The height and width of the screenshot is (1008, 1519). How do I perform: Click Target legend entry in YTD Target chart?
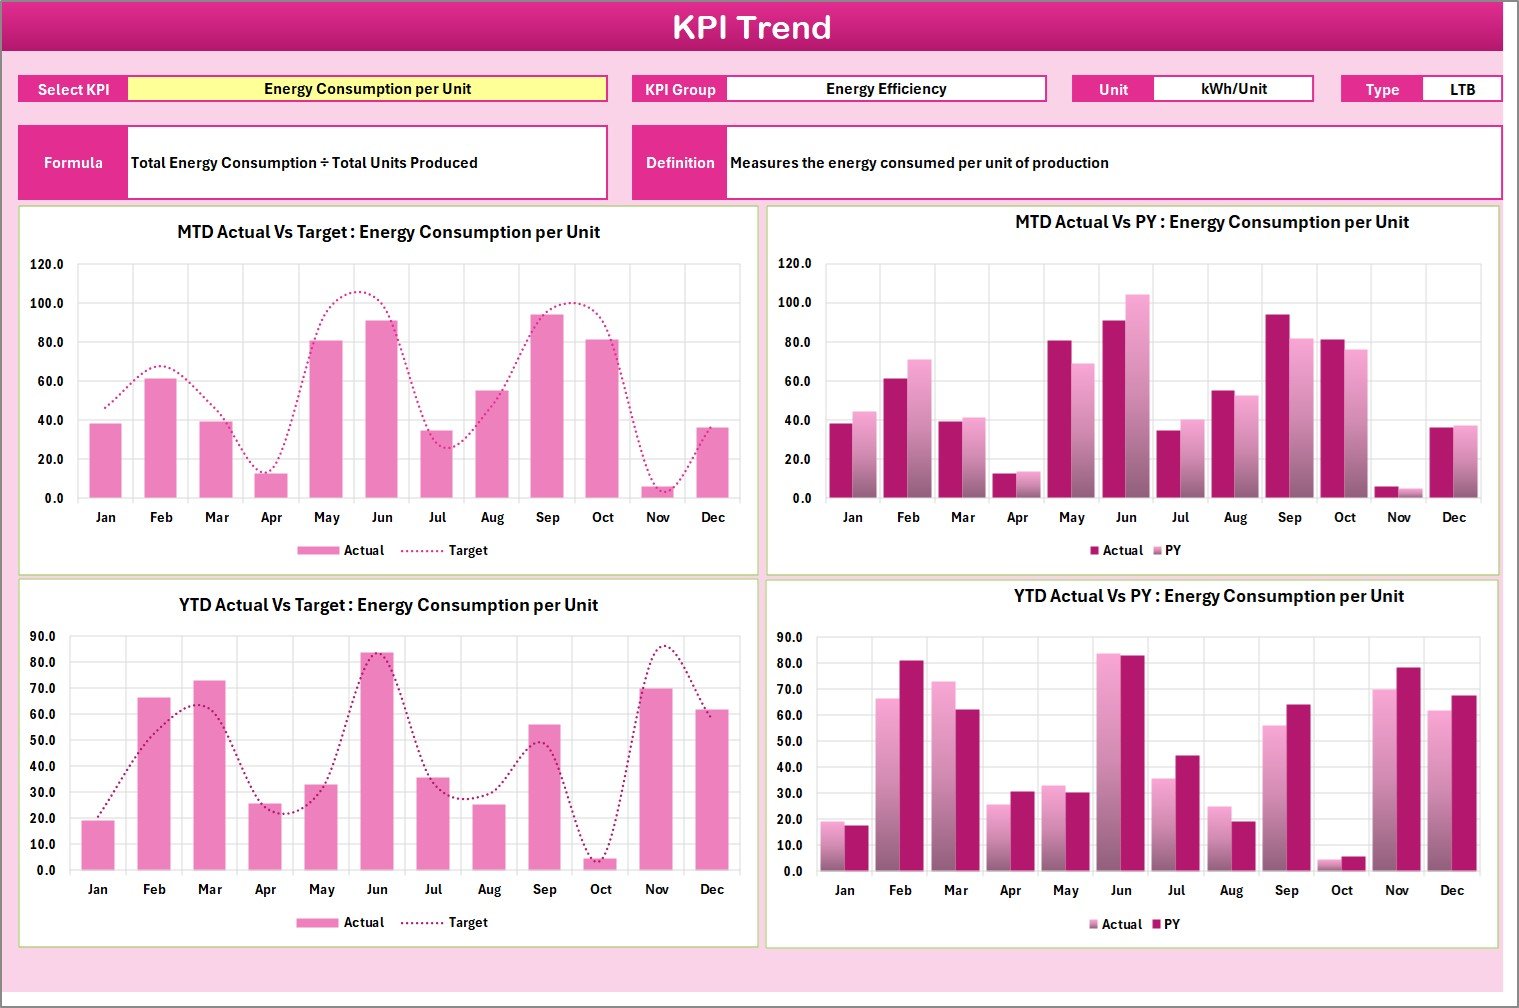point(467,923)
